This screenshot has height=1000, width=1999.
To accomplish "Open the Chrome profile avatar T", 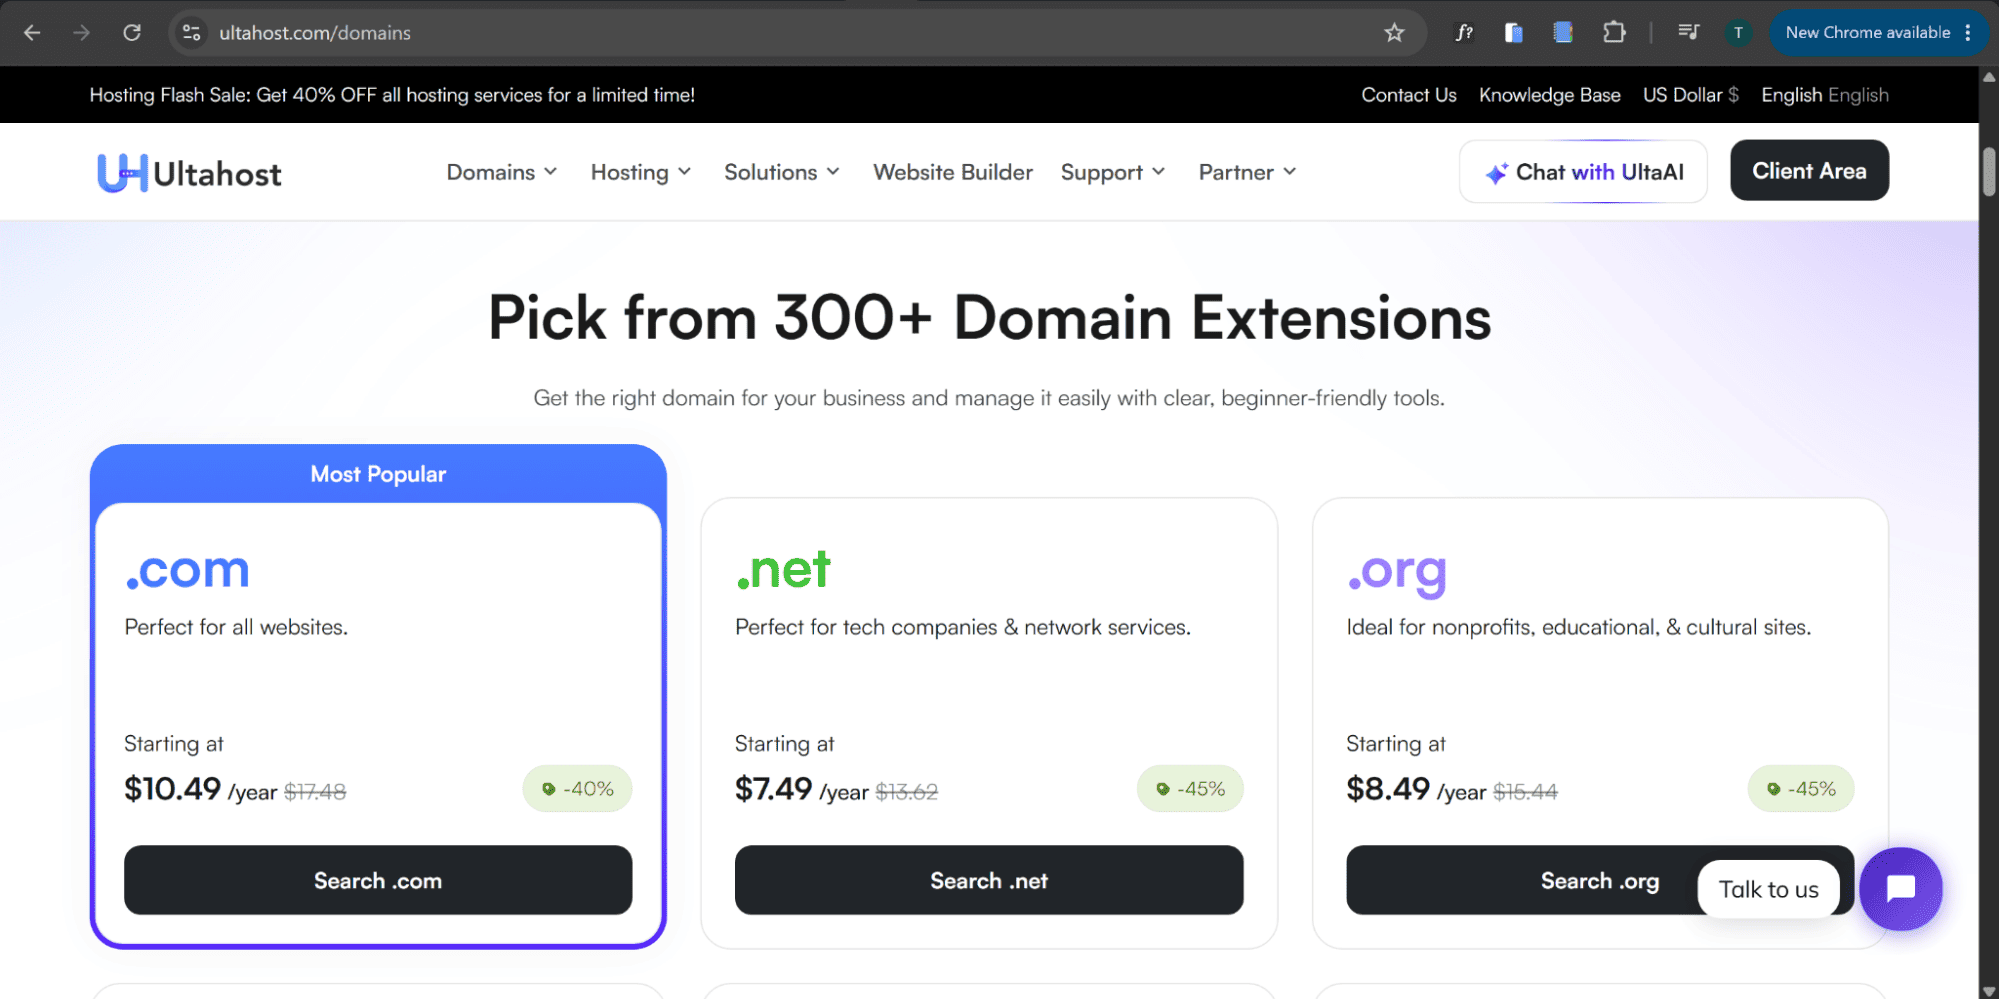I will [x=1738, y=33].
